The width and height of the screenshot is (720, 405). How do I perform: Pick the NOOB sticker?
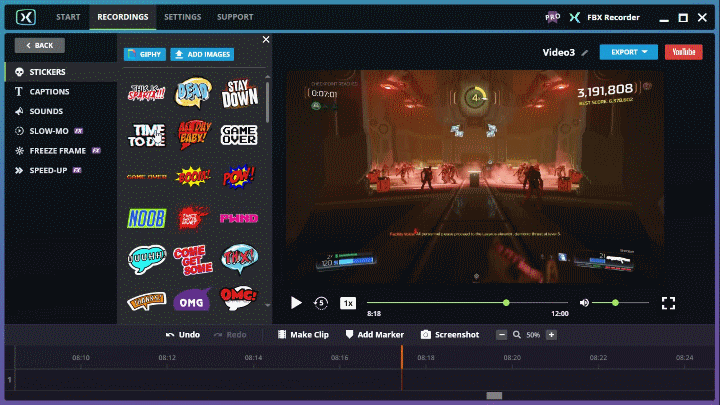tap(146, 218)
